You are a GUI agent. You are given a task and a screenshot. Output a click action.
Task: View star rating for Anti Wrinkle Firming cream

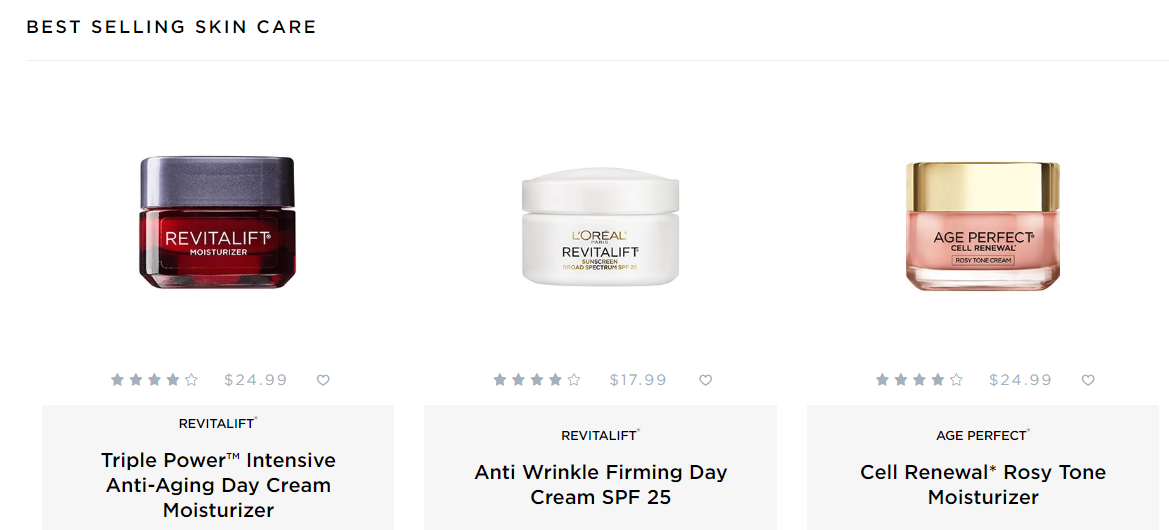536,380
